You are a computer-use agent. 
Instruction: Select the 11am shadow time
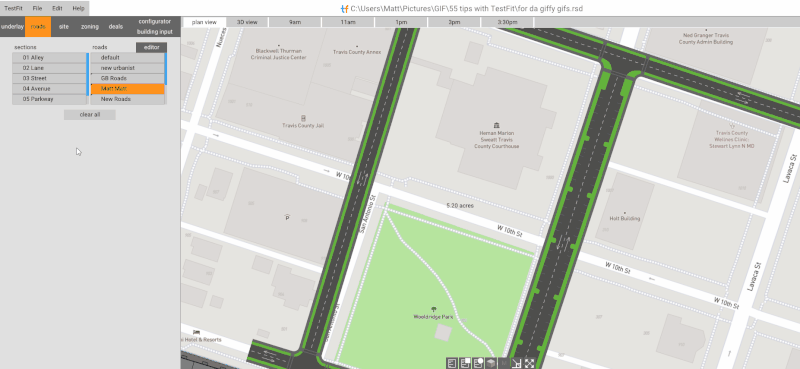(348, 22)
